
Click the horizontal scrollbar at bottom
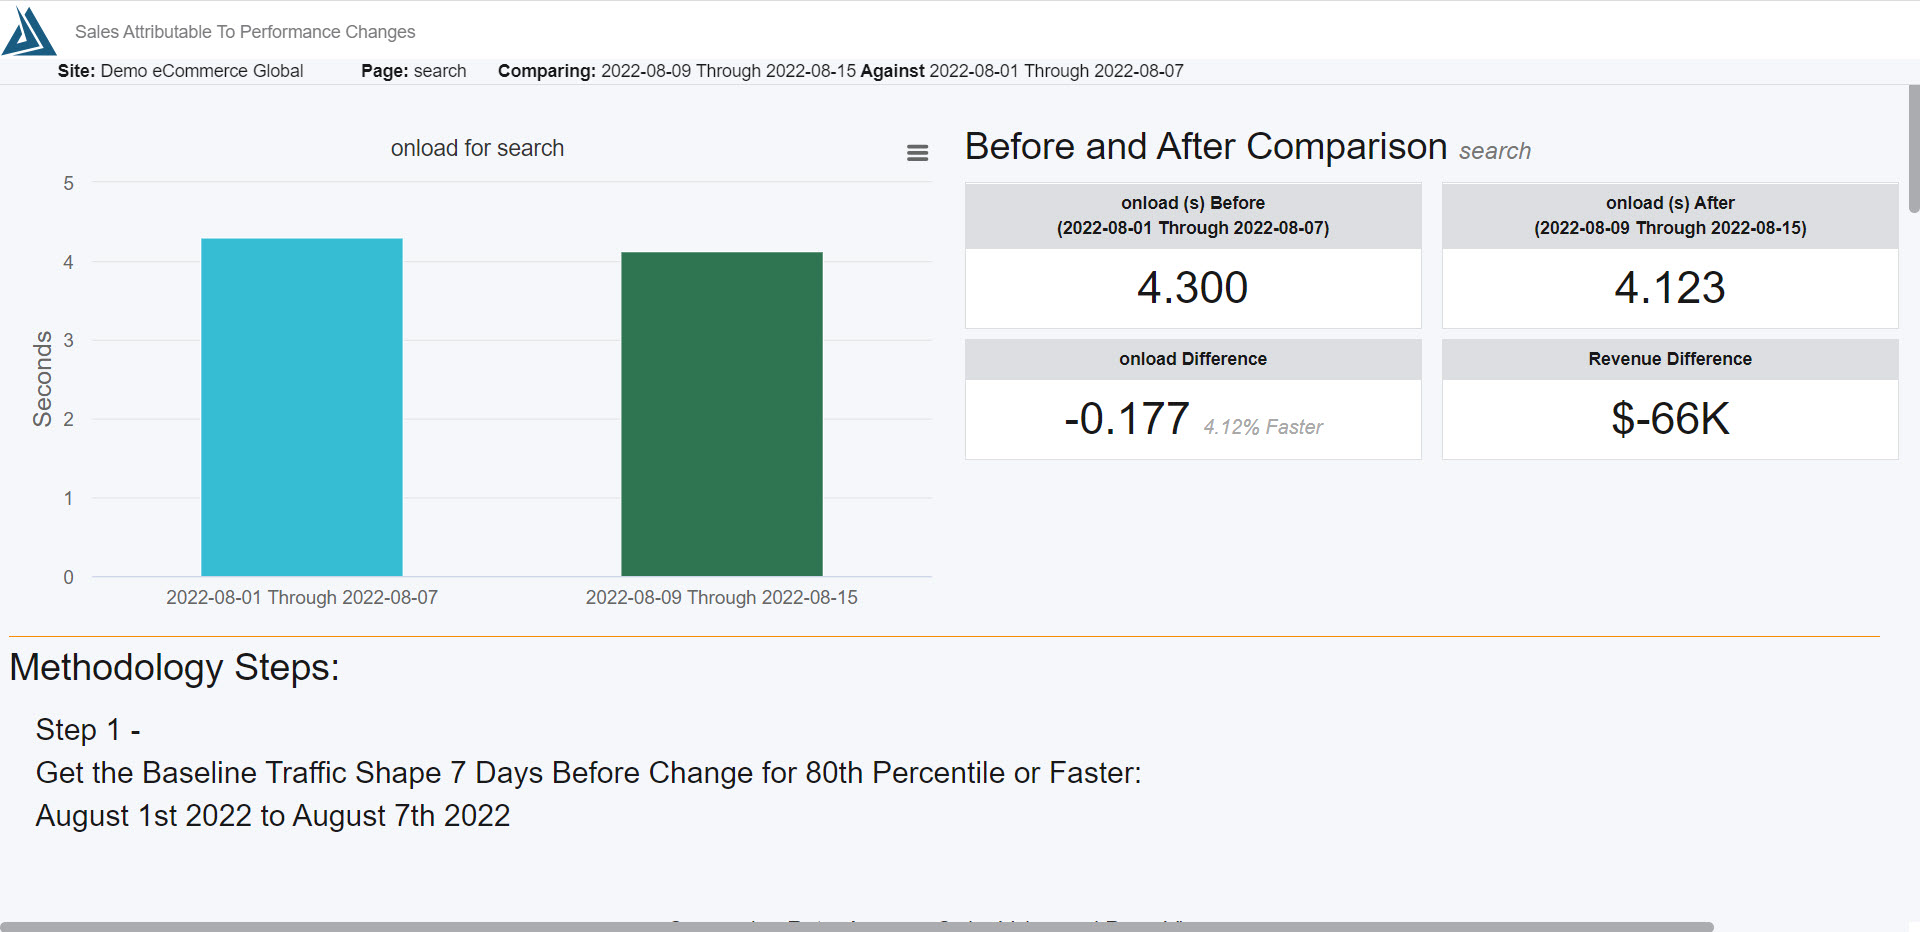(857, 927)
